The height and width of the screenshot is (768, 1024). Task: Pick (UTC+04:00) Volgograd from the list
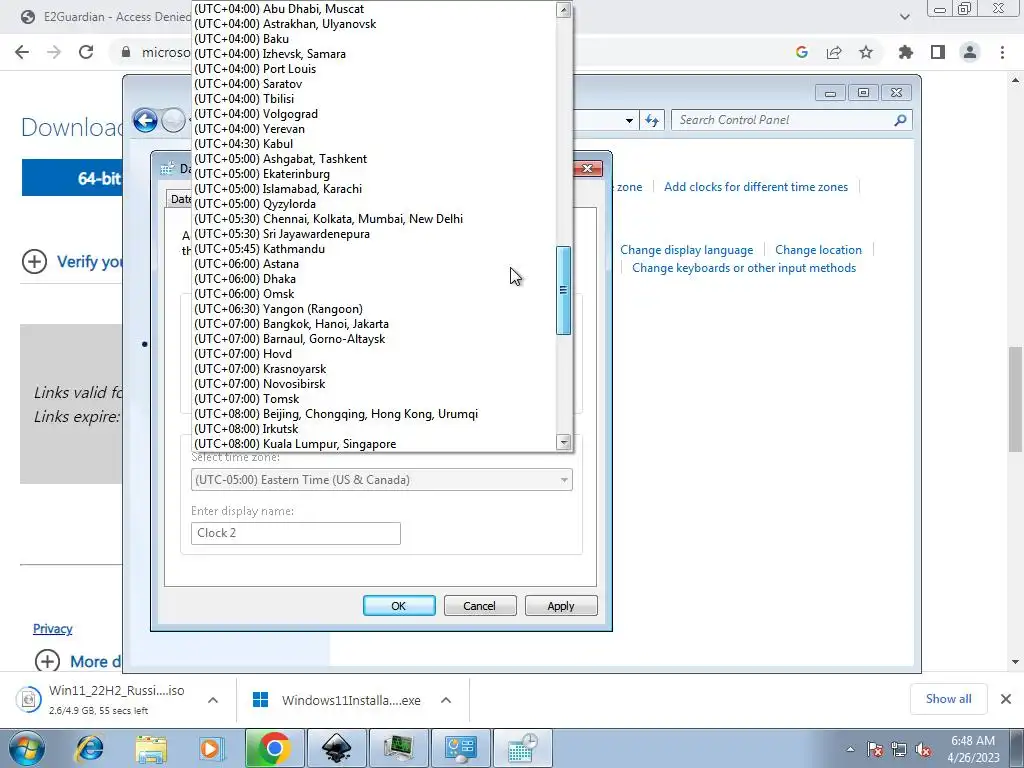374,114
